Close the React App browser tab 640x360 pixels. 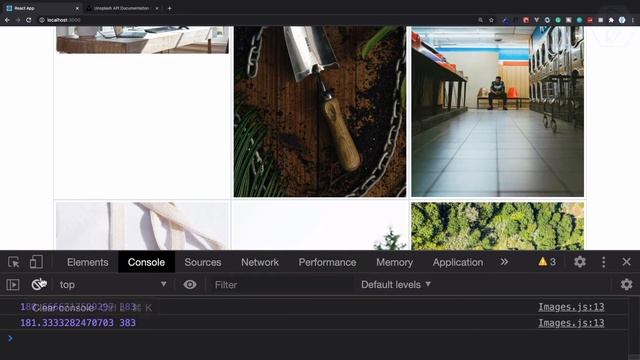coord(77,8)
